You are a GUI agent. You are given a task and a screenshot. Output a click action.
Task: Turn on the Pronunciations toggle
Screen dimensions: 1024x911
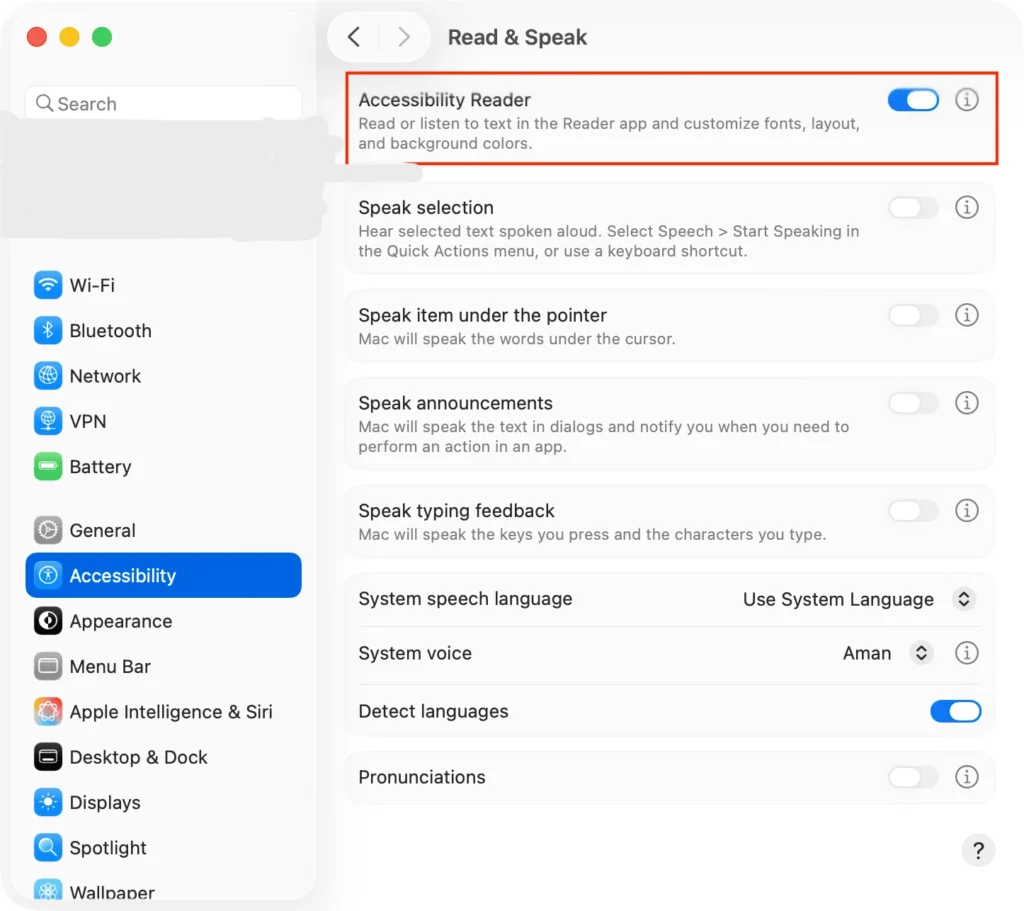pos(913,777)
